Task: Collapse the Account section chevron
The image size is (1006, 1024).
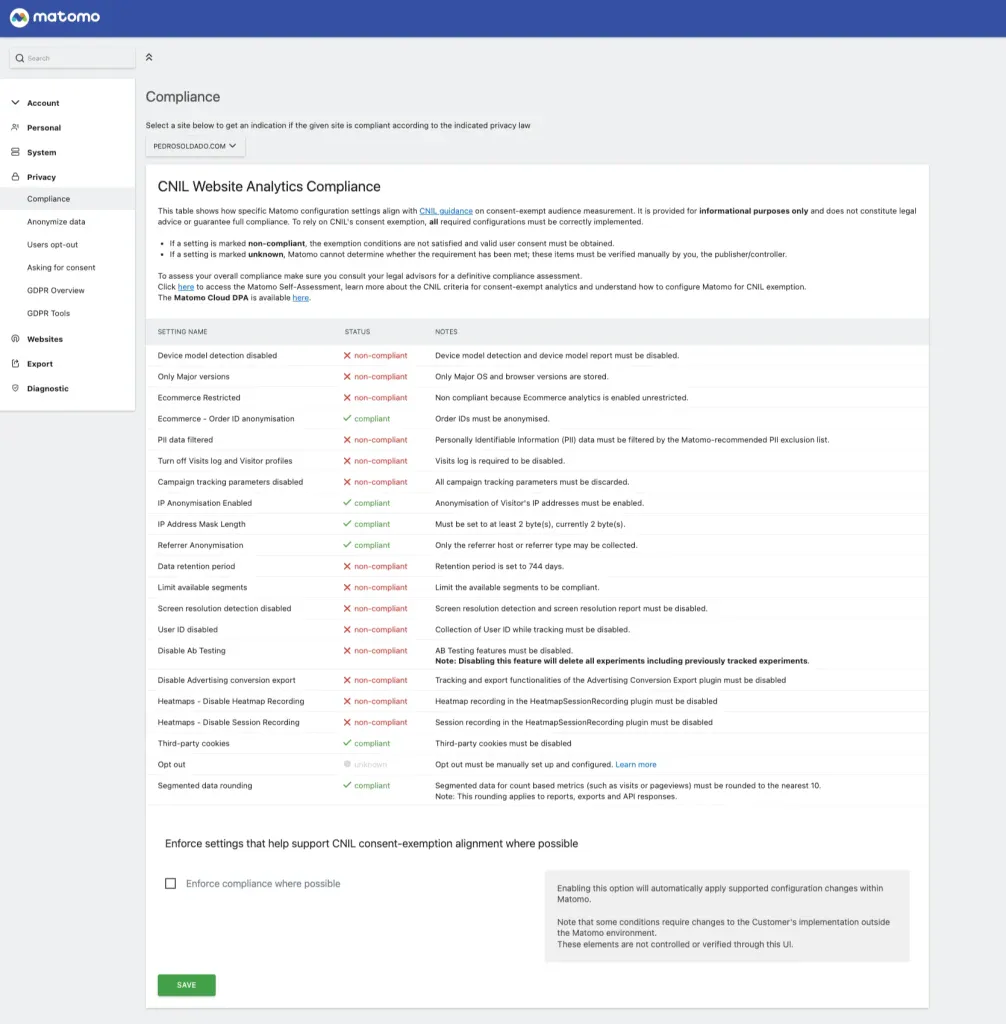Action: tap(15, 102)
